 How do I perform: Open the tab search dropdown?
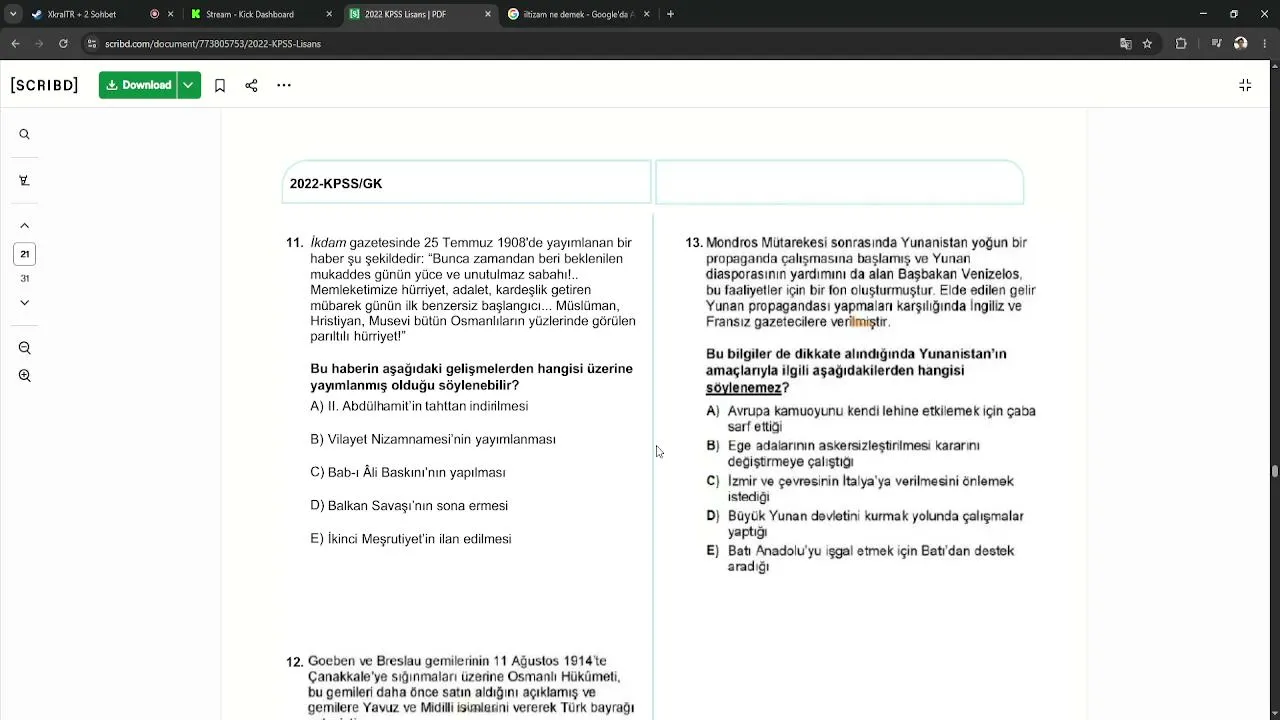click(12, 14)
